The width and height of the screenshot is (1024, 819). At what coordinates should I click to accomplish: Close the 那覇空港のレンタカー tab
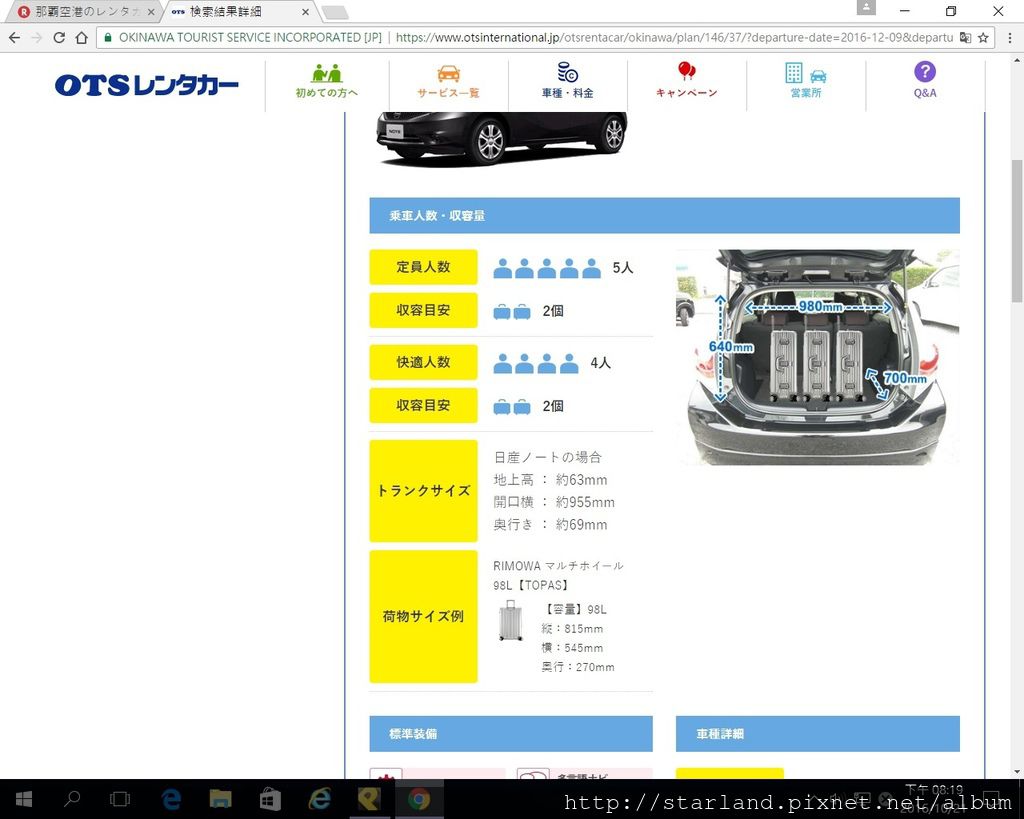(151, 12)
